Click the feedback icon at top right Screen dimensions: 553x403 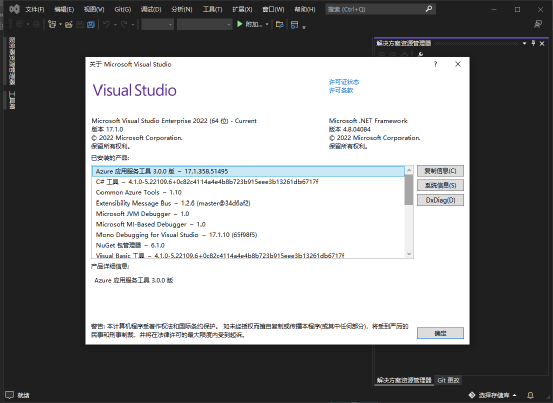click(x=538, y=24)
